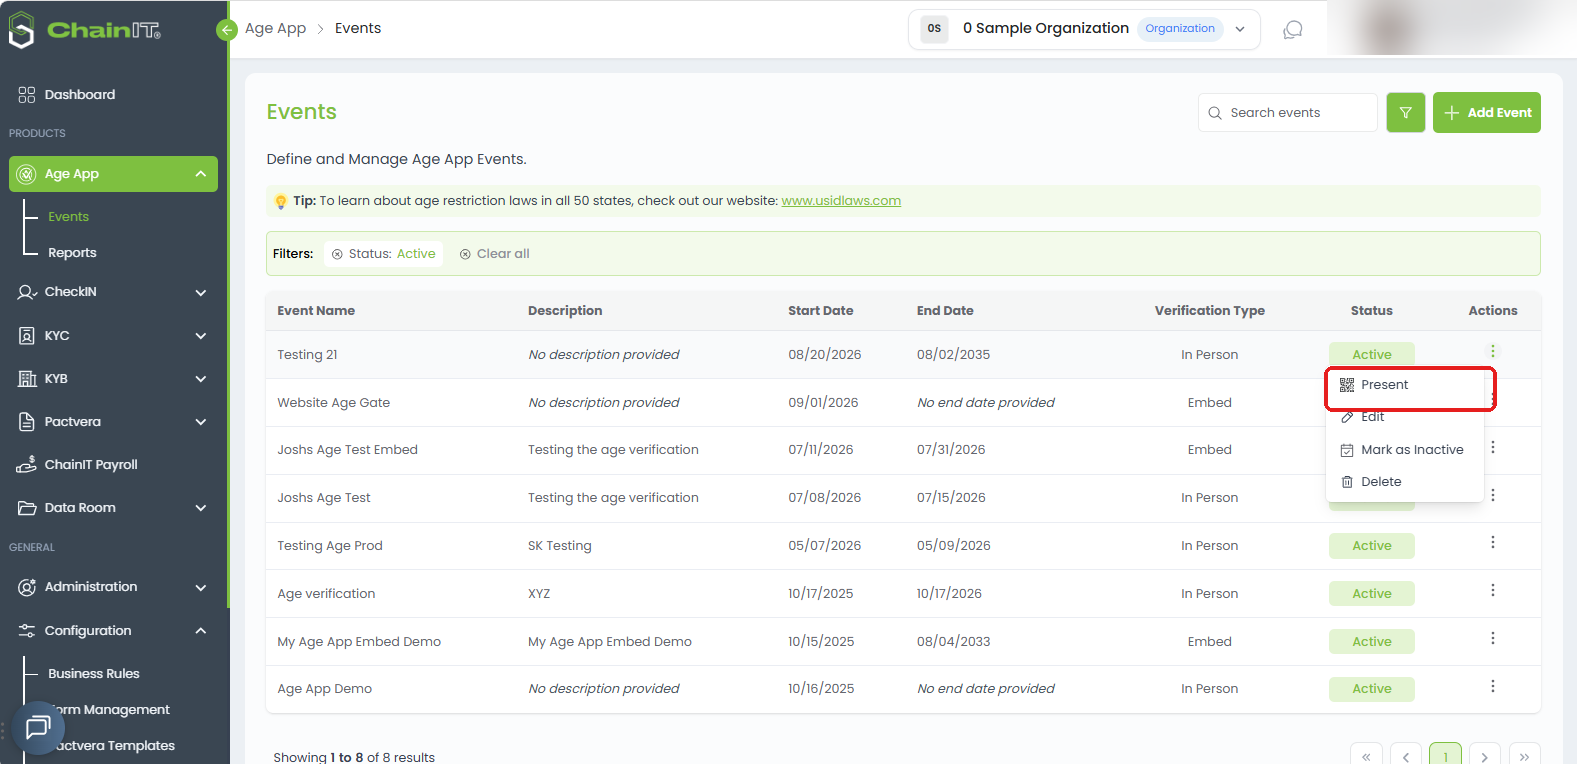Click Active status of Testing 21

1372,354
